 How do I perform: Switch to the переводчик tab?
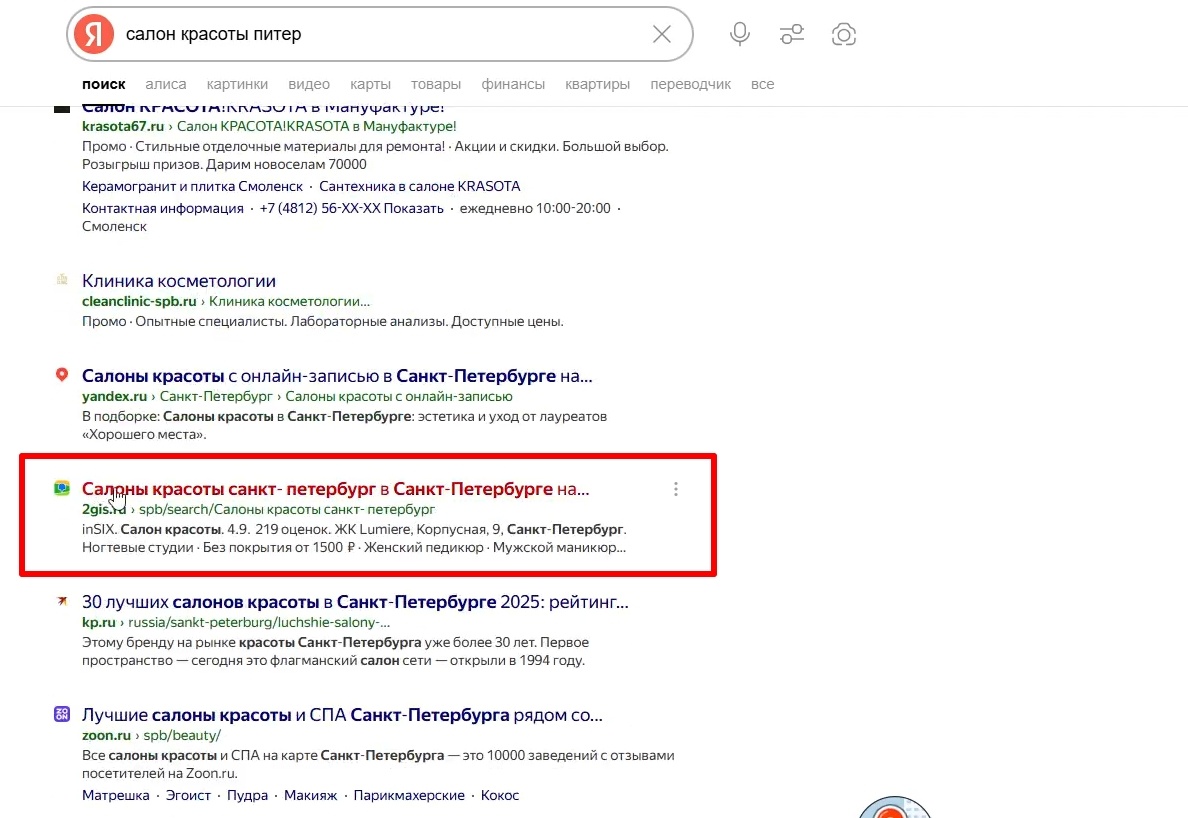pos(690,84)
